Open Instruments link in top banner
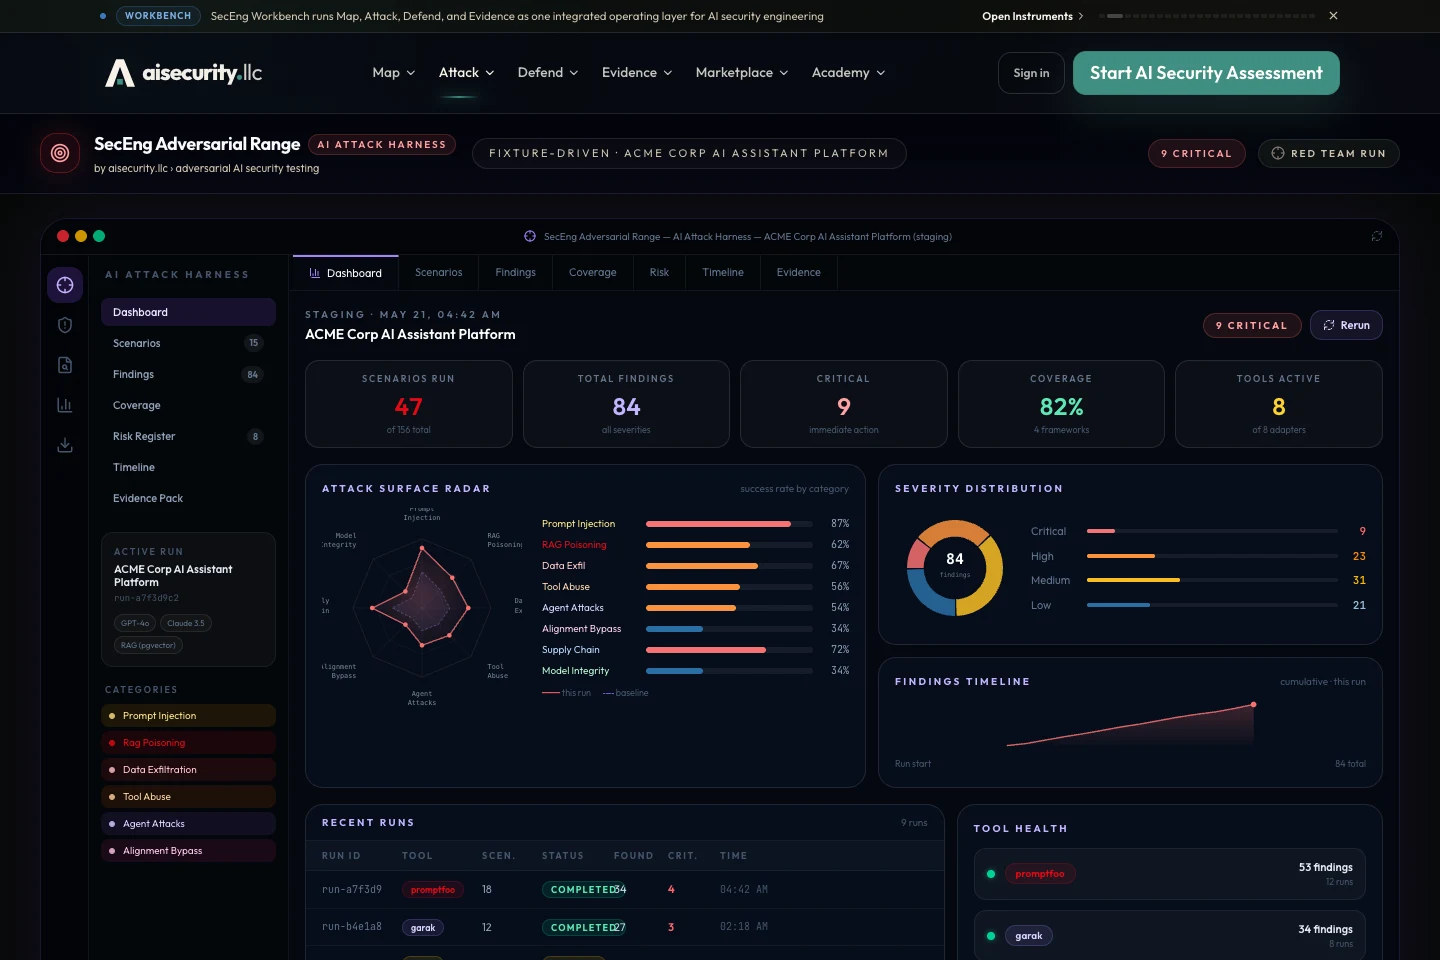 pyautogui.click(x=1032, y=16)
